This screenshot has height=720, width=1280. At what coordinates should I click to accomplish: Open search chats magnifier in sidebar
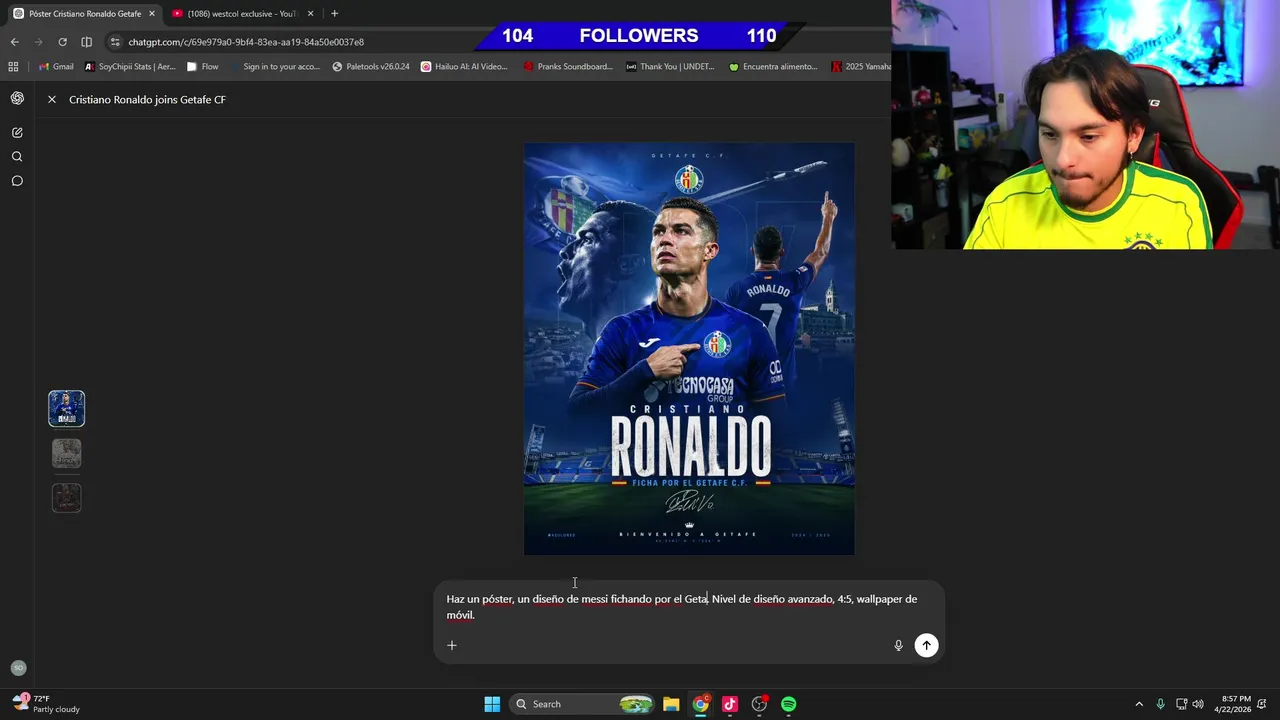[17, 157]
